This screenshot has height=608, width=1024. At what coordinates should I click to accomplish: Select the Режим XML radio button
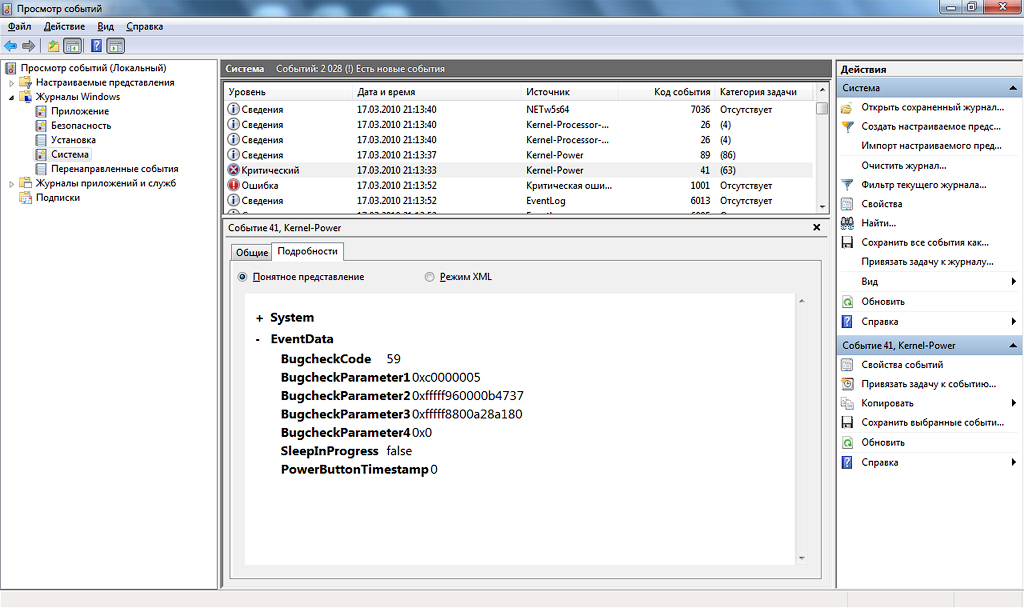coord(430,277)
